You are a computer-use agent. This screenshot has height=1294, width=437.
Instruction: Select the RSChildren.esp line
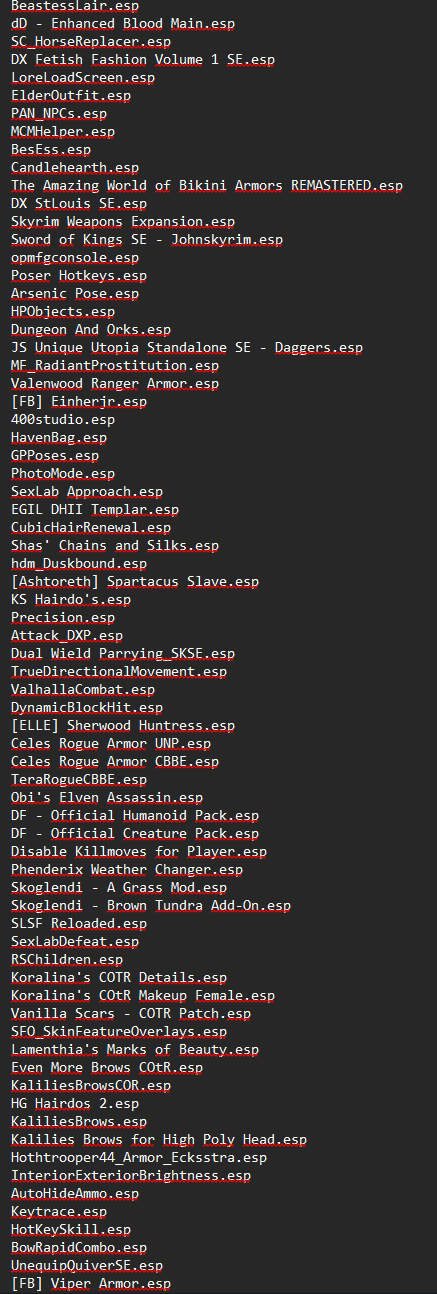(67, 960)
